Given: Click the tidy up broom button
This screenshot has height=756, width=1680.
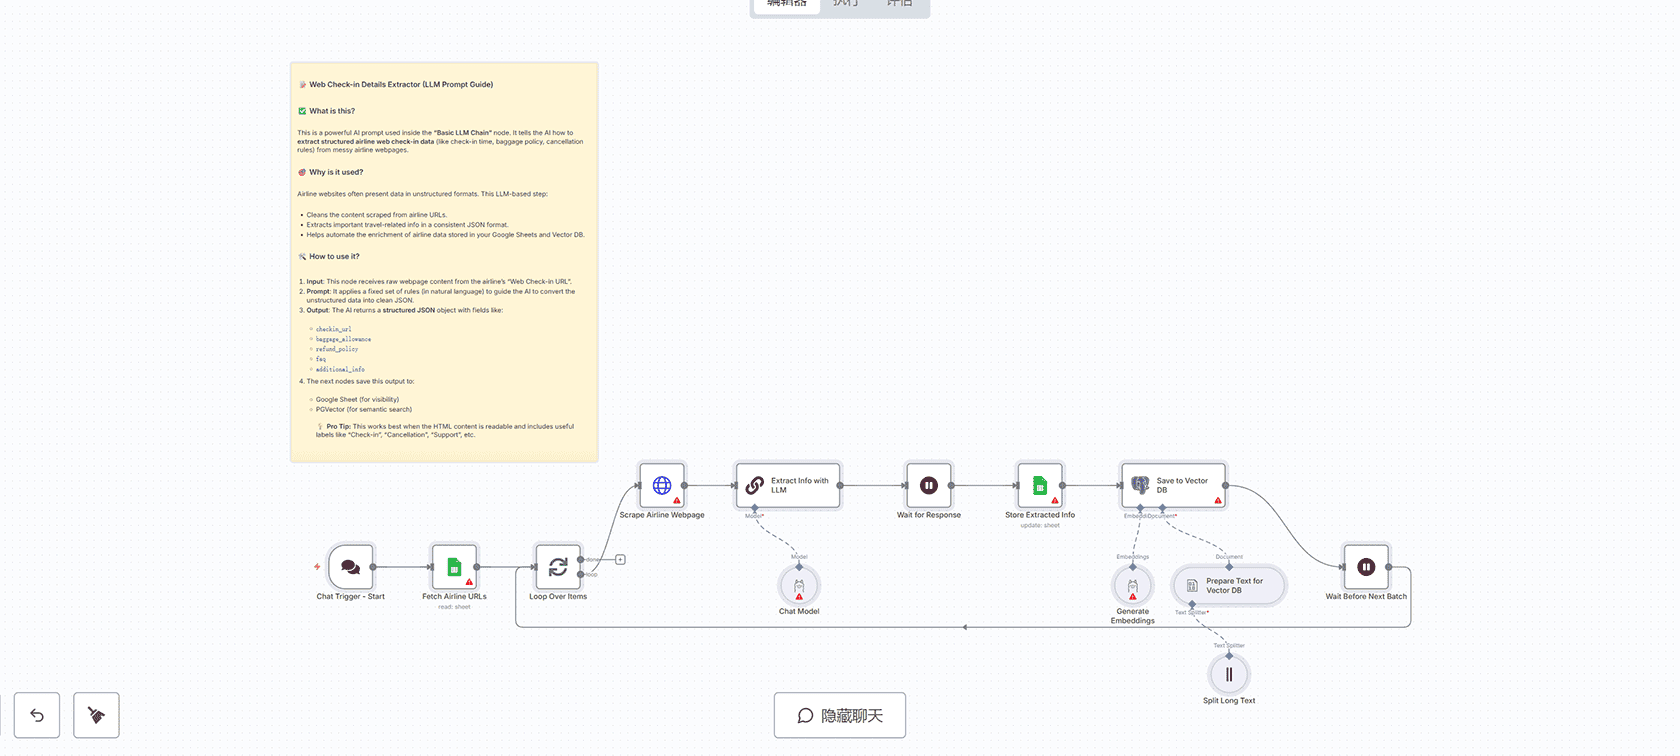Looking at the screenshot, I should [96, 715].
